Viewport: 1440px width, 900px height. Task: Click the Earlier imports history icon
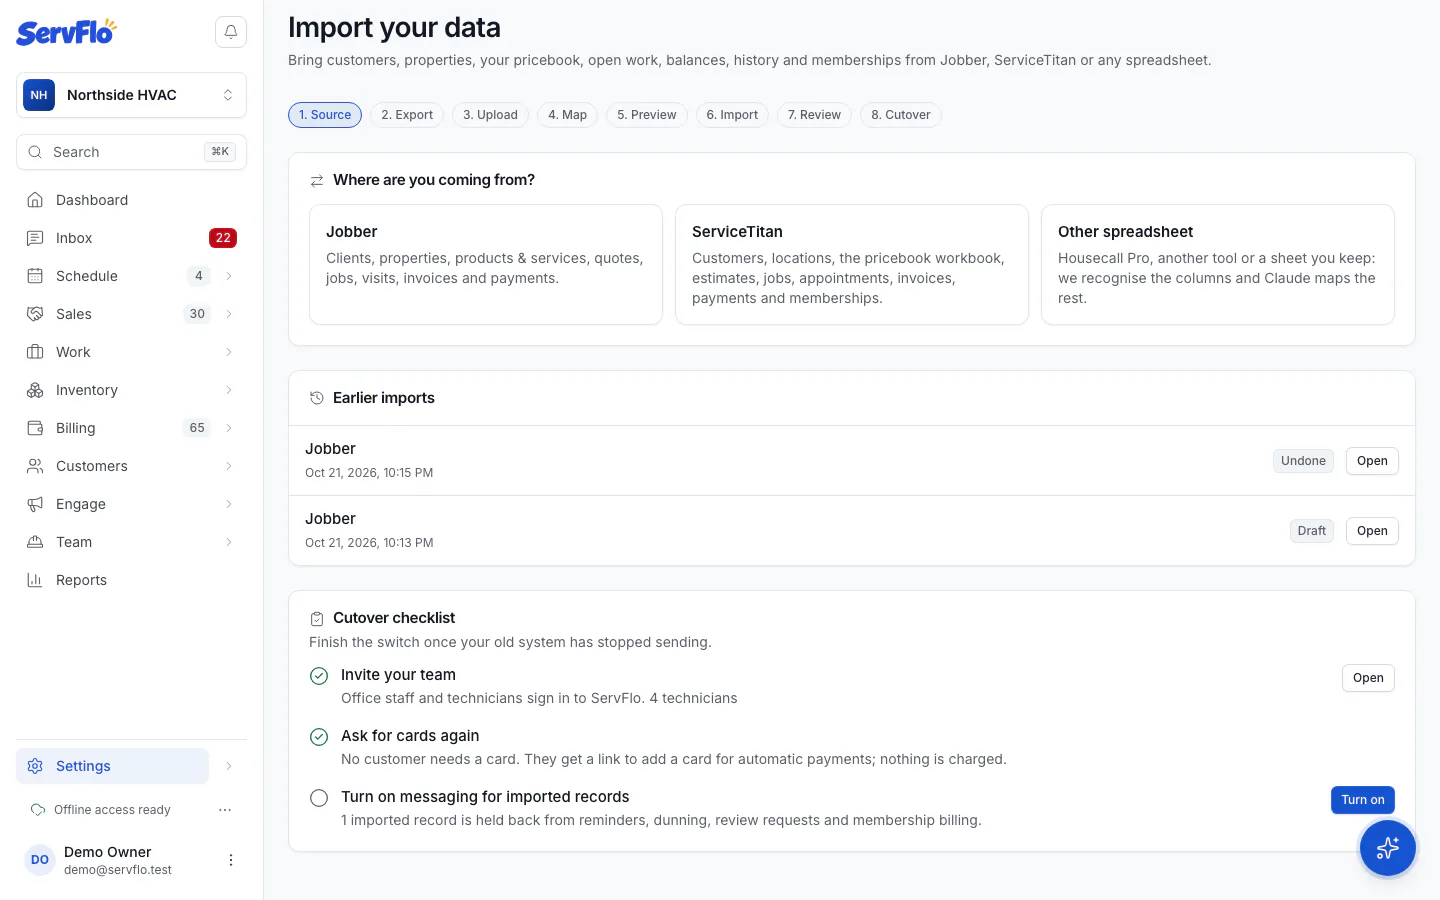pyautogui.click(x=317, y=398)
